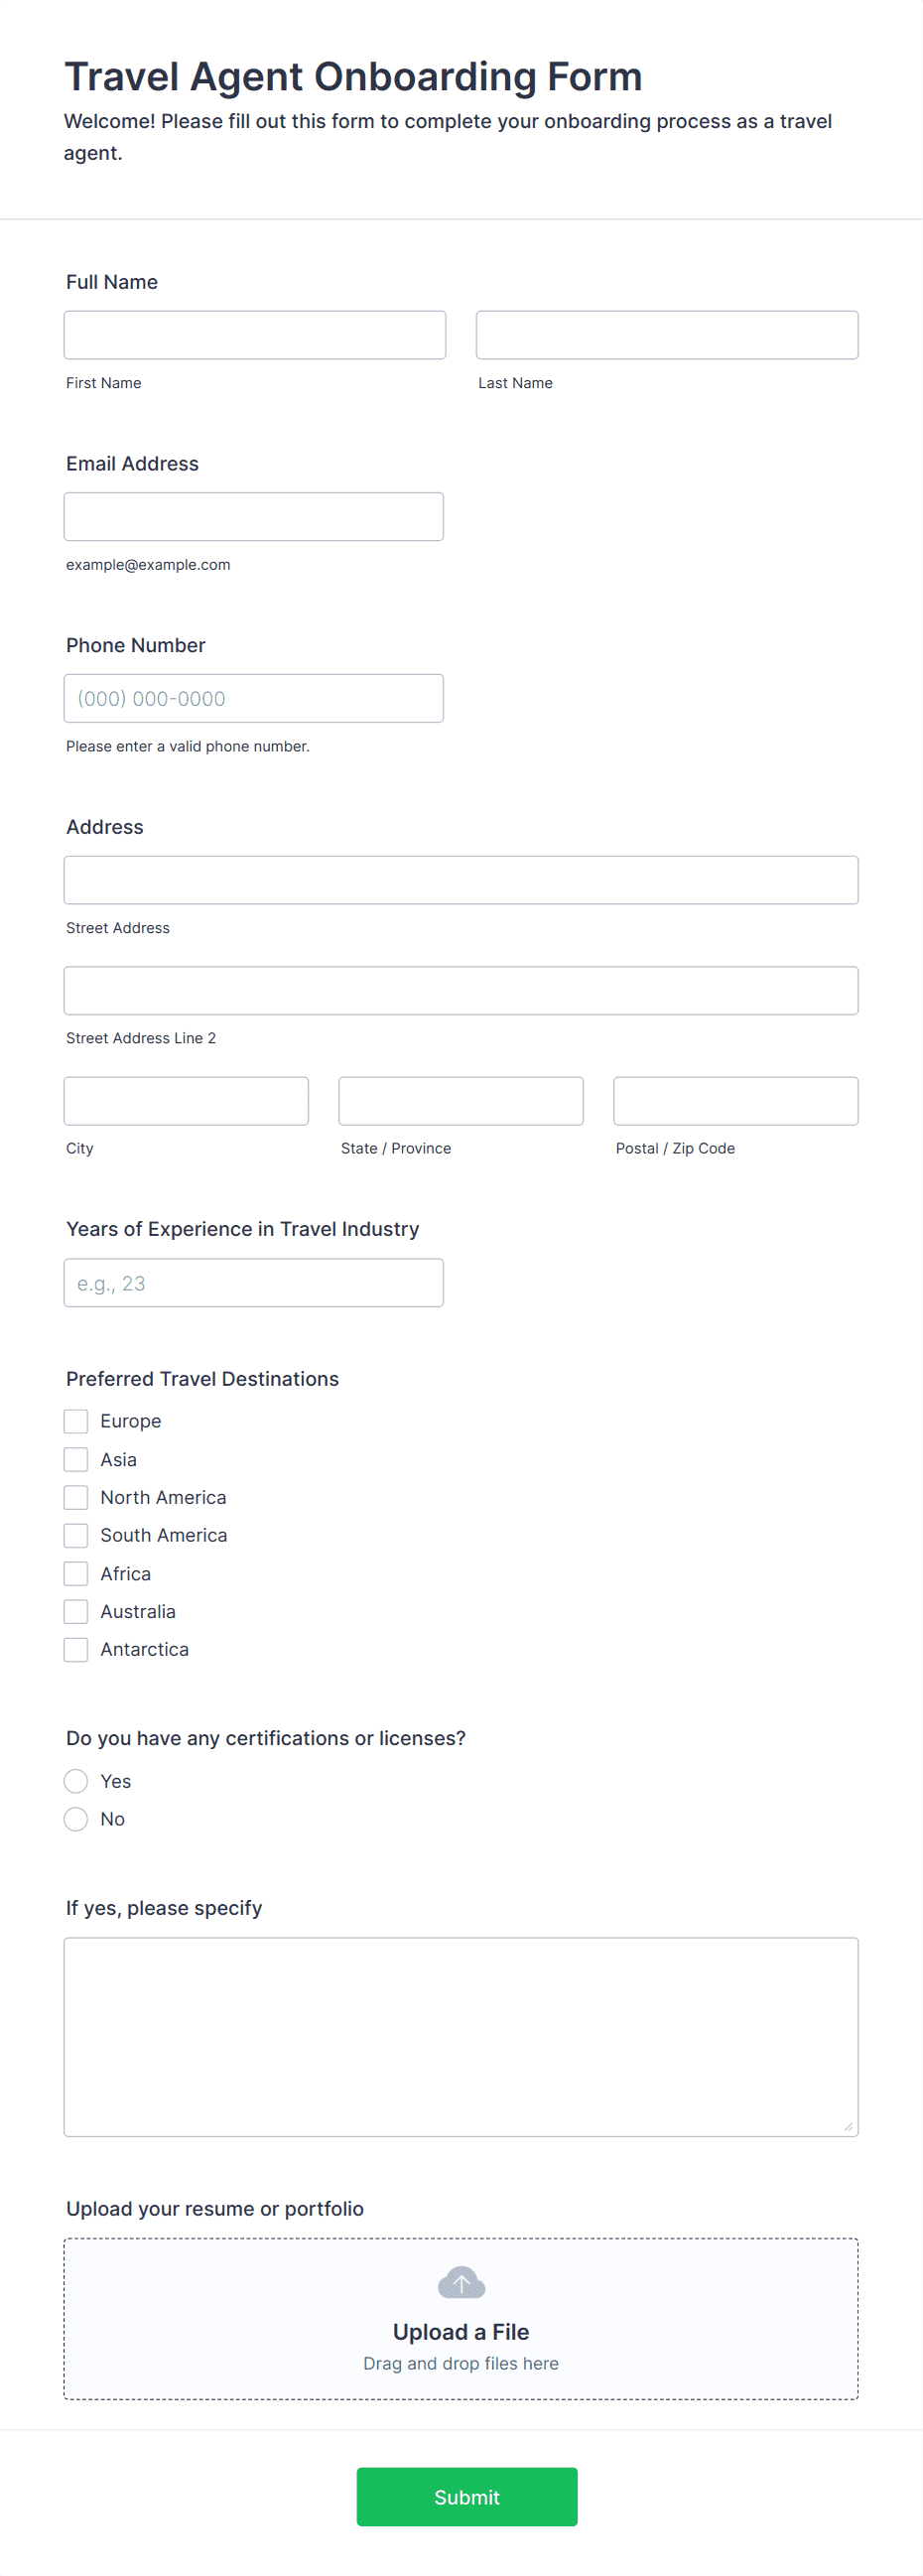923x2576 pixels.
Task: Tick the Asia checkbox
Action: [x=76, y=1459]
